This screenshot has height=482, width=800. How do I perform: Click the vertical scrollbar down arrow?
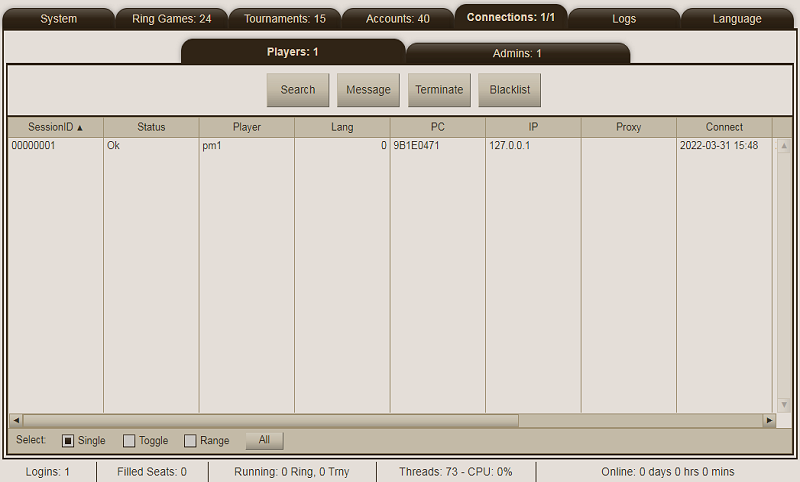coord(784,405)
